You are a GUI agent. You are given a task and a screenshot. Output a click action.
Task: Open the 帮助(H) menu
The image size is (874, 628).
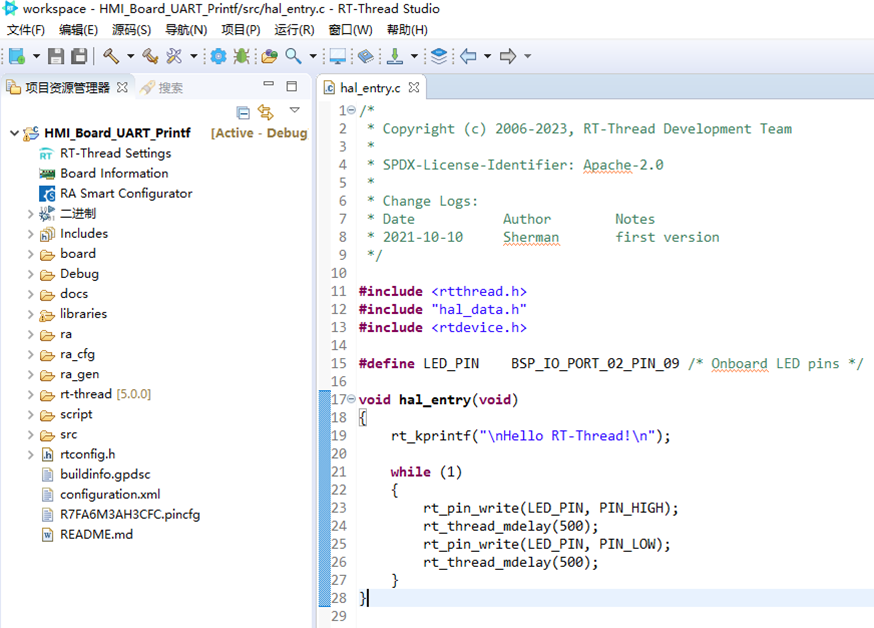tap(407, 30)
